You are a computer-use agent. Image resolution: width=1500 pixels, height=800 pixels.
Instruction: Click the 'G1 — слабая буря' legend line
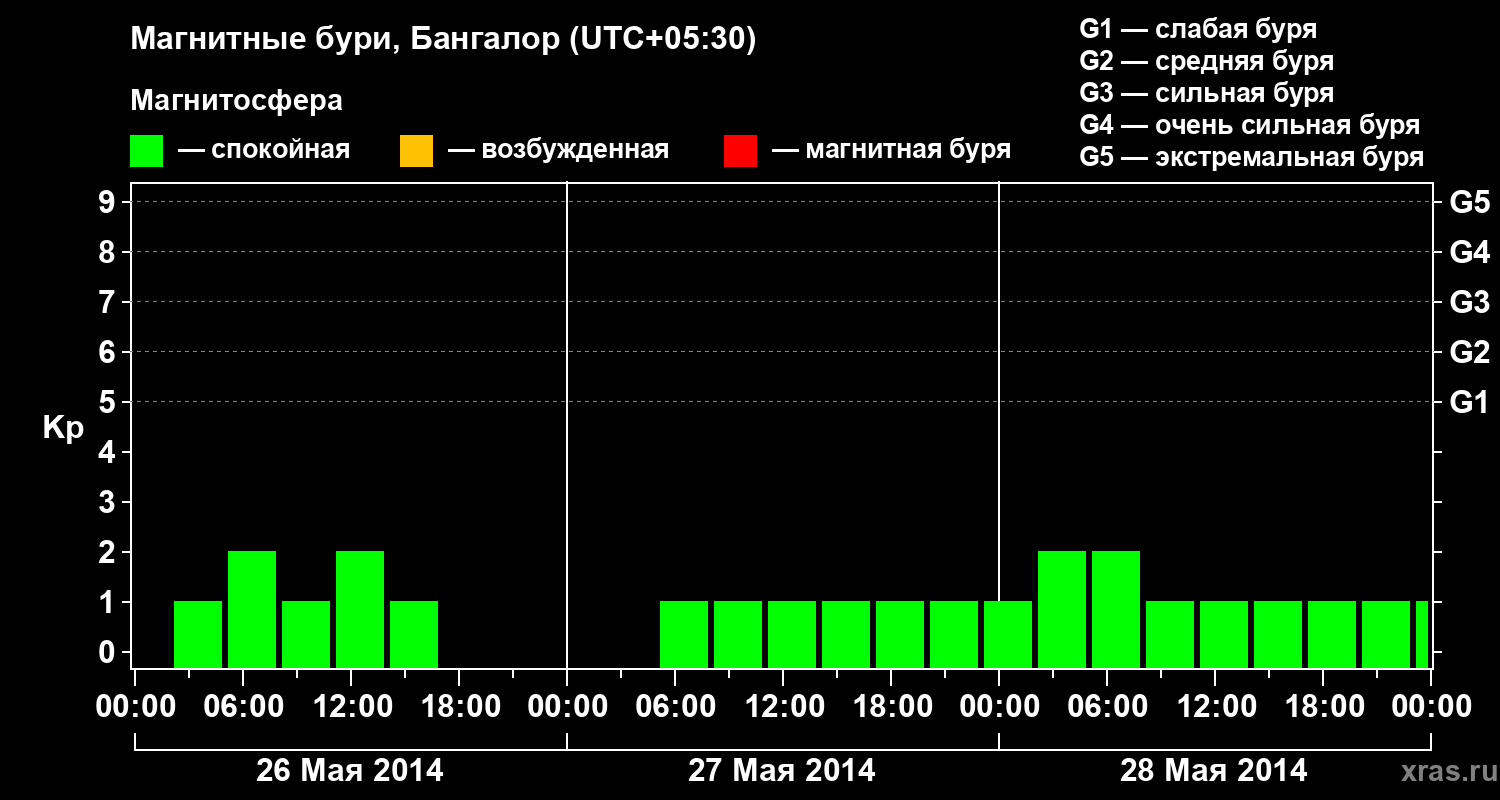click(1198, 29)
